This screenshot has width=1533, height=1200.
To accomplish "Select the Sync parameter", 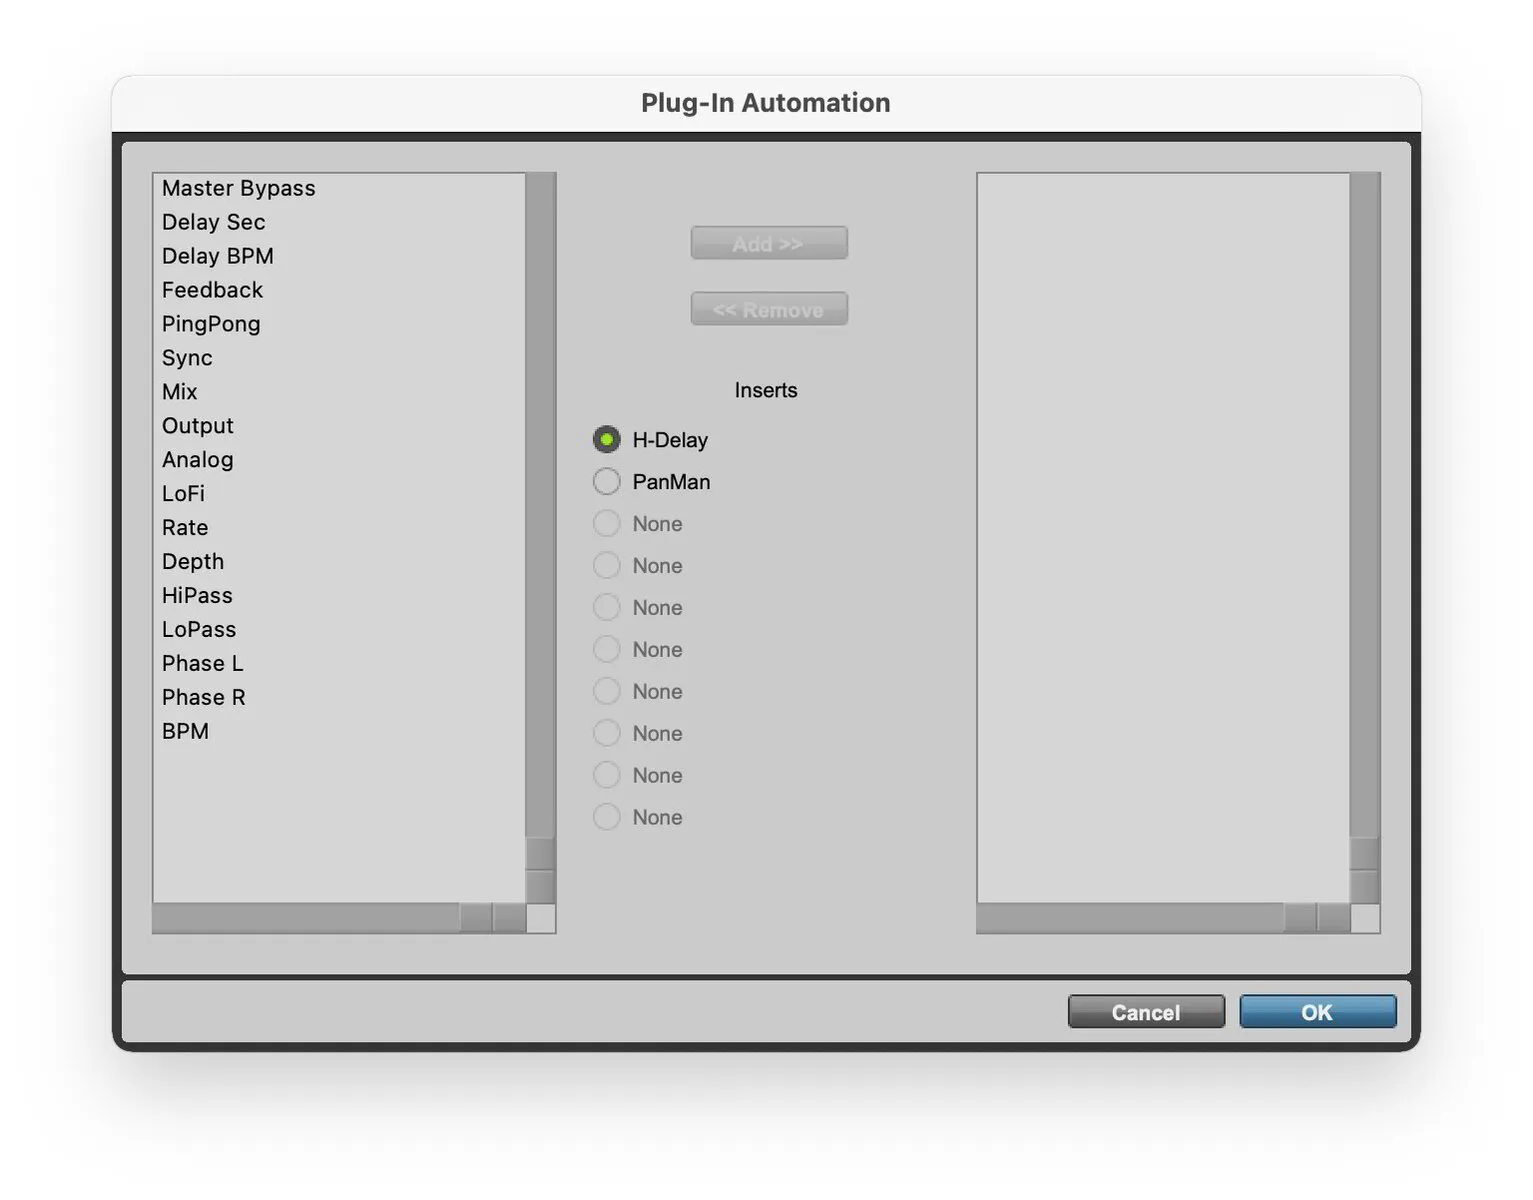I will 187,357.
